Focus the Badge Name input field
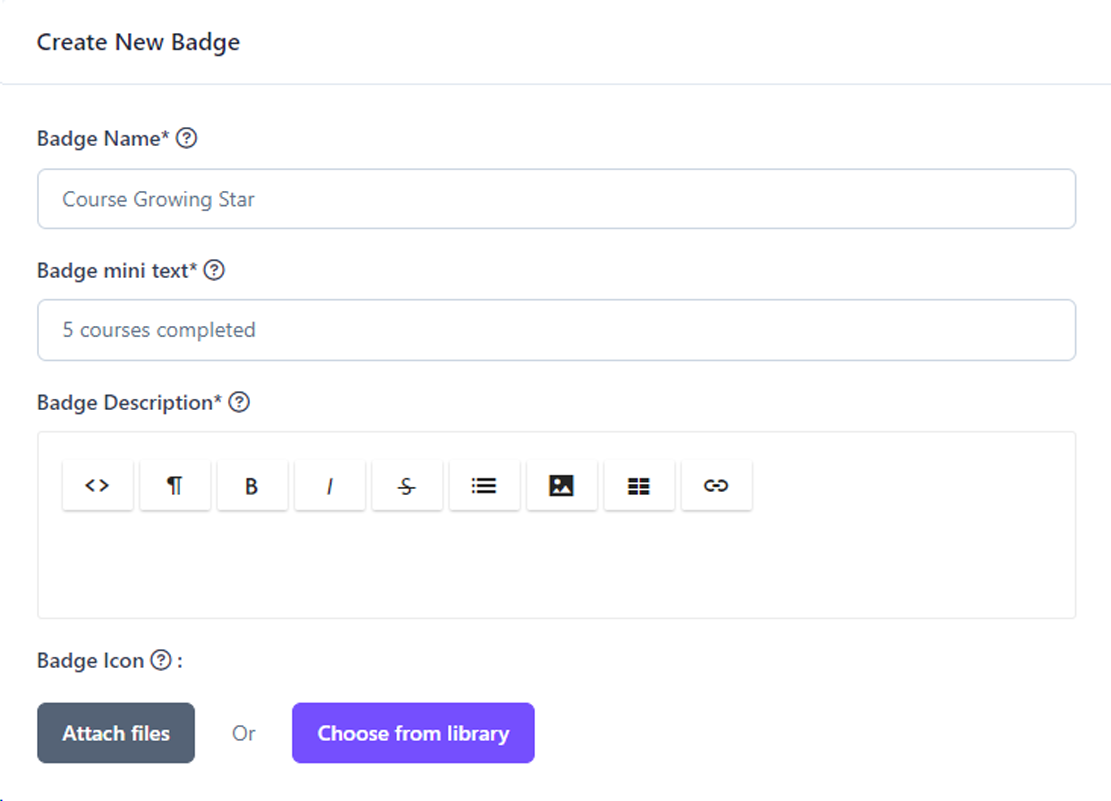This screenshot has width=1111, height=801. (x=556, y=199)
